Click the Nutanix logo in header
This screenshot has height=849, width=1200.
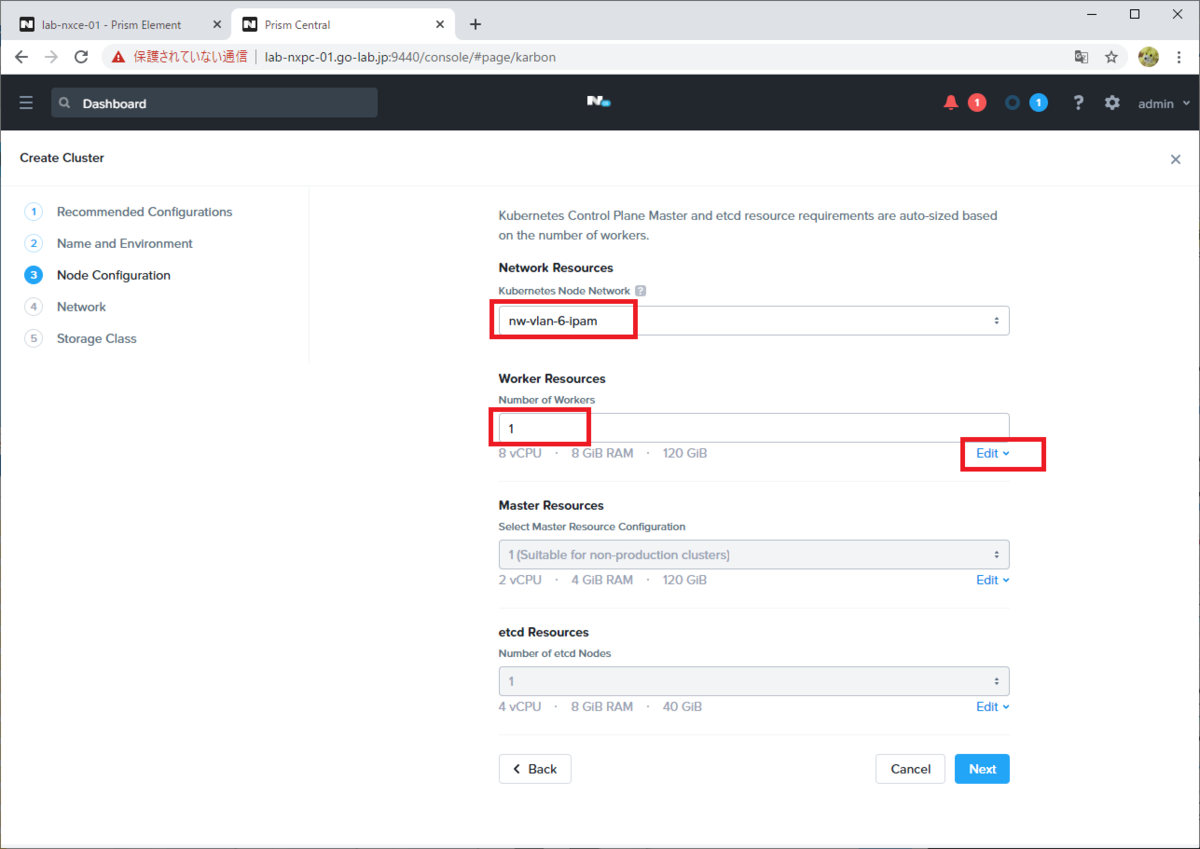pyautogui.click(x=598, y=102)
